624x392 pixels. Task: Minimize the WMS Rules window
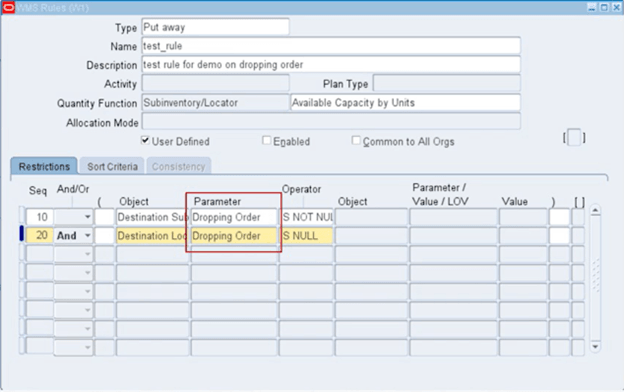pos(592,8)
